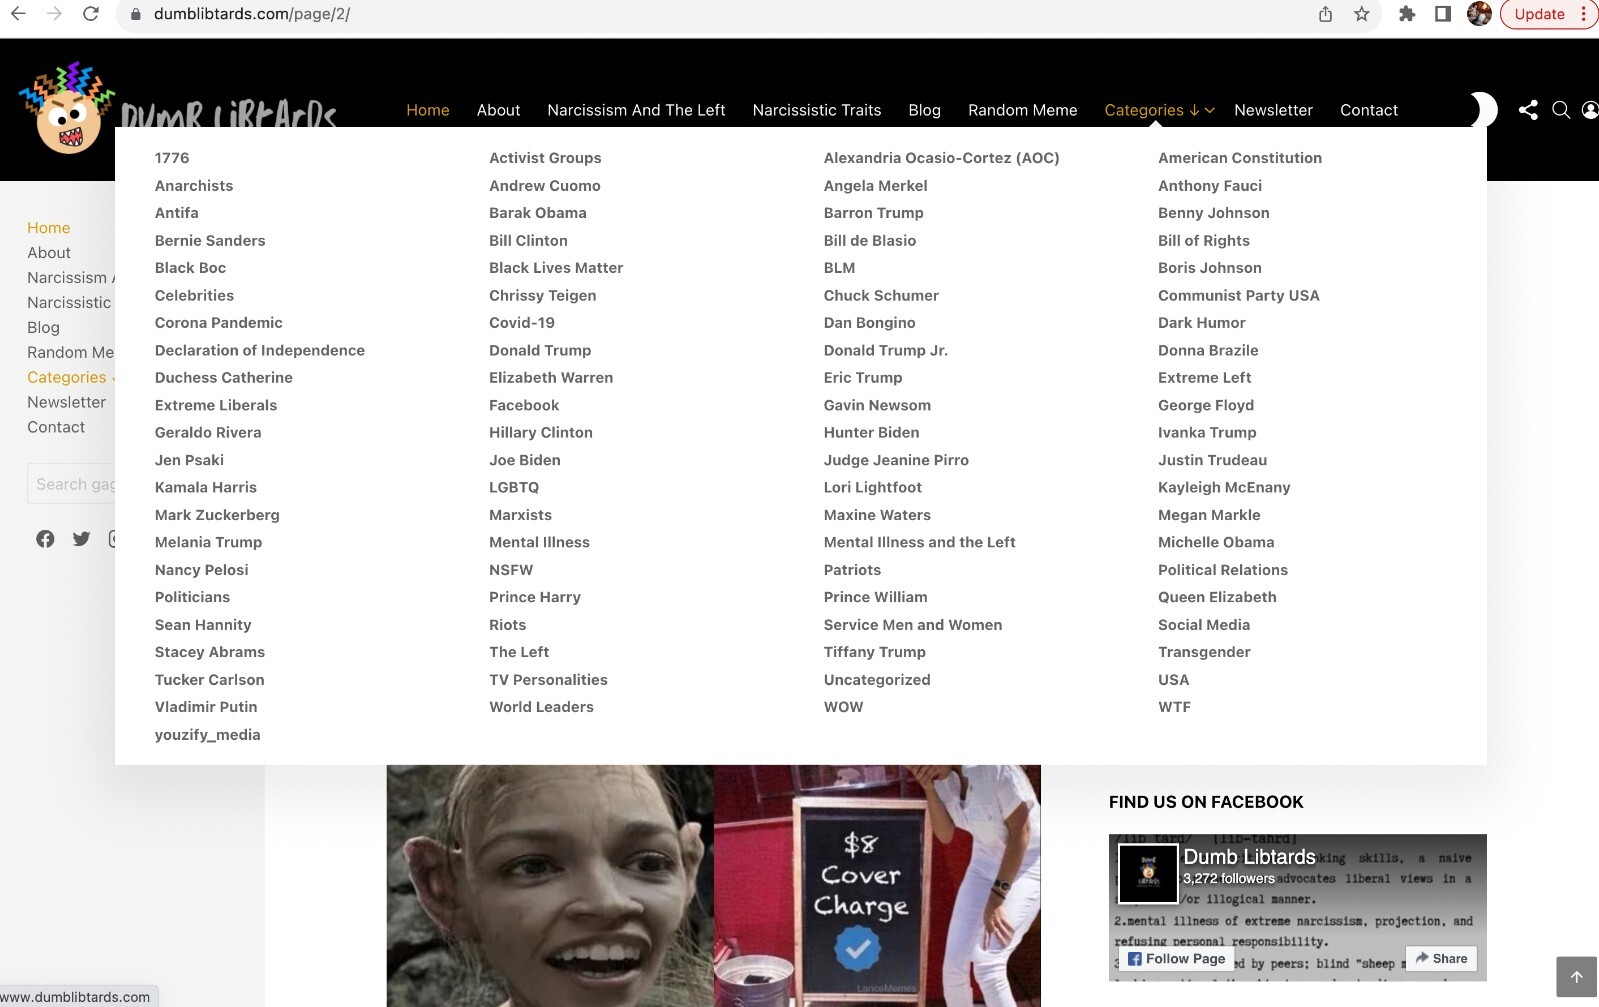1599x1007 pixels.
Task: Click the Facebook widget page avatar
Action: (x=1147, y=873)
